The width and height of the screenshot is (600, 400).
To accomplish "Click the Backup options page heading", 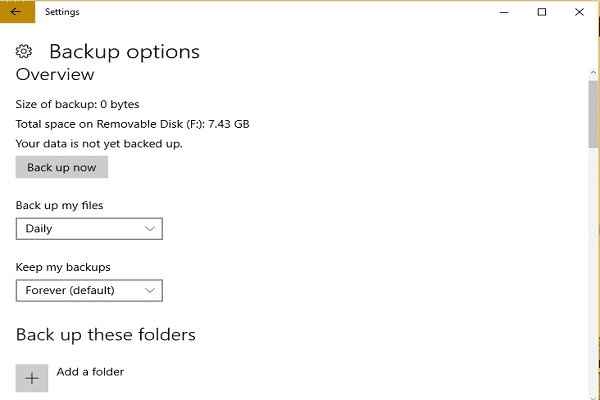I will pos(124,52).
